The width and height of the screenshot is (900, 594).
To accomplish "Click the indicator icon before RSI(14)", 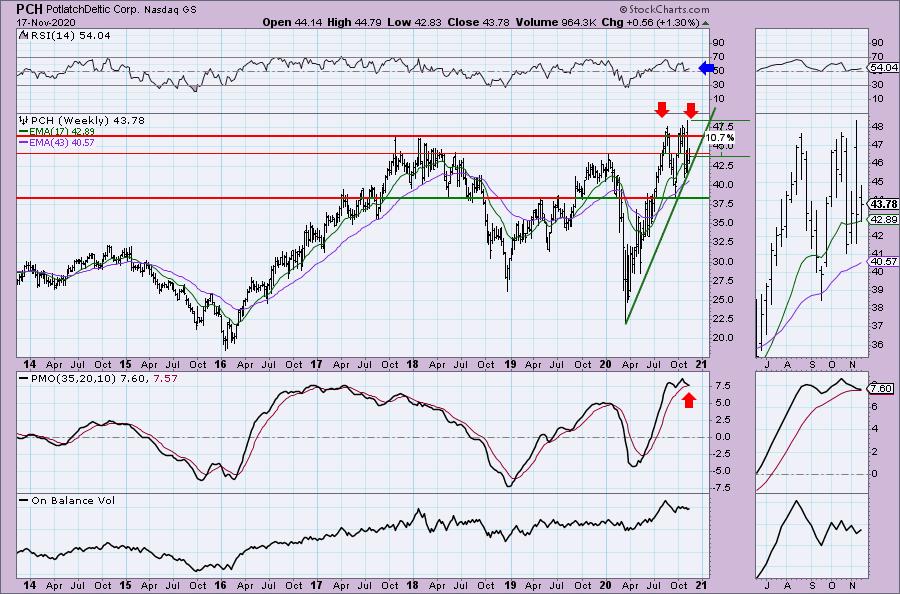I will coord(23,36).
